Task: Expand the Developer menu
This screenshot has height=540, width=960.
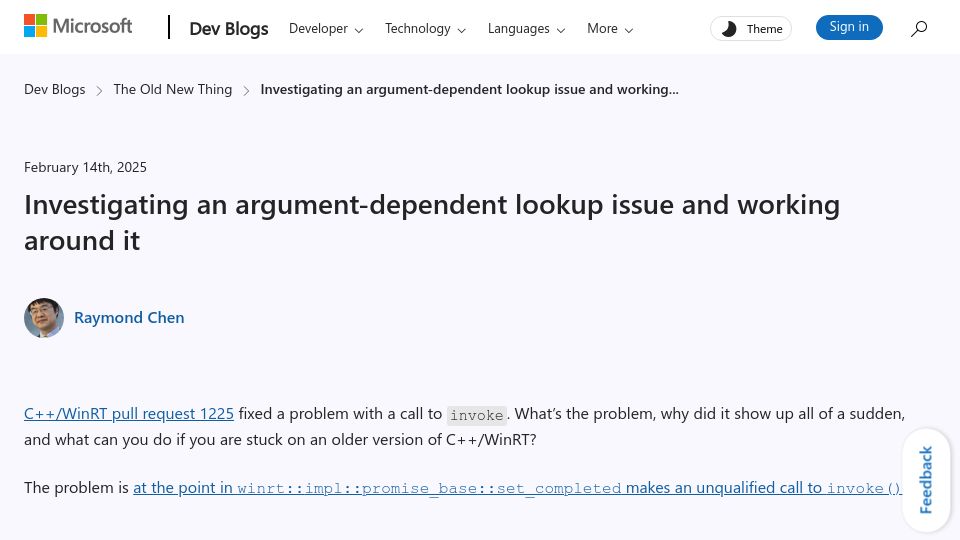Action: click(326, 29)
